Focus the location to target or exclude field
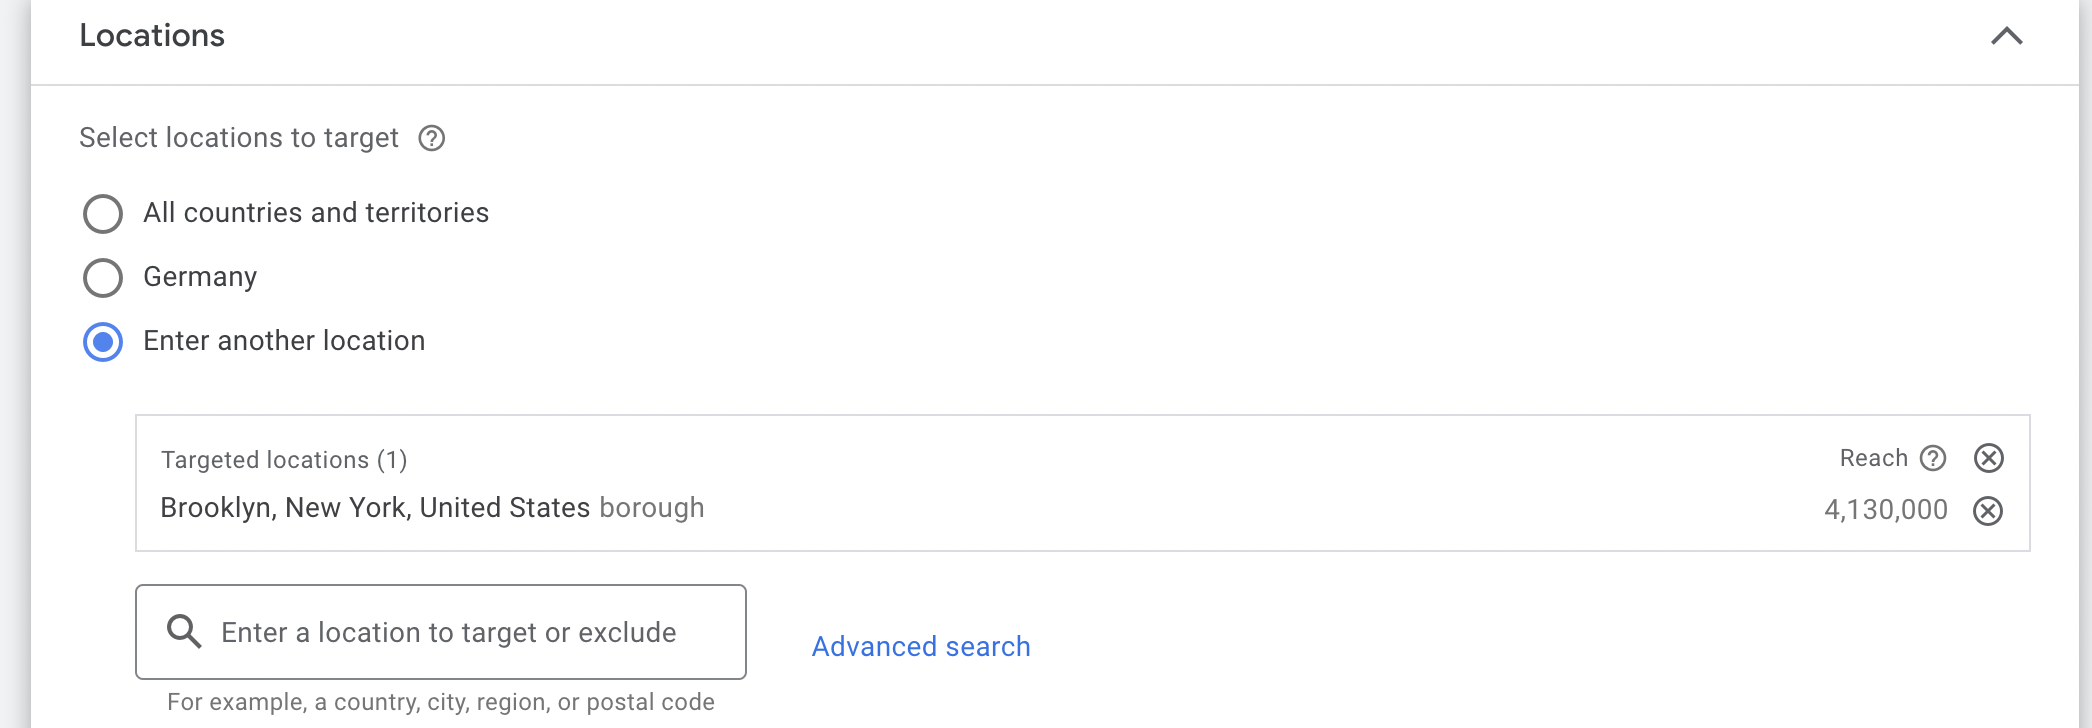 [x=441, y=632]
